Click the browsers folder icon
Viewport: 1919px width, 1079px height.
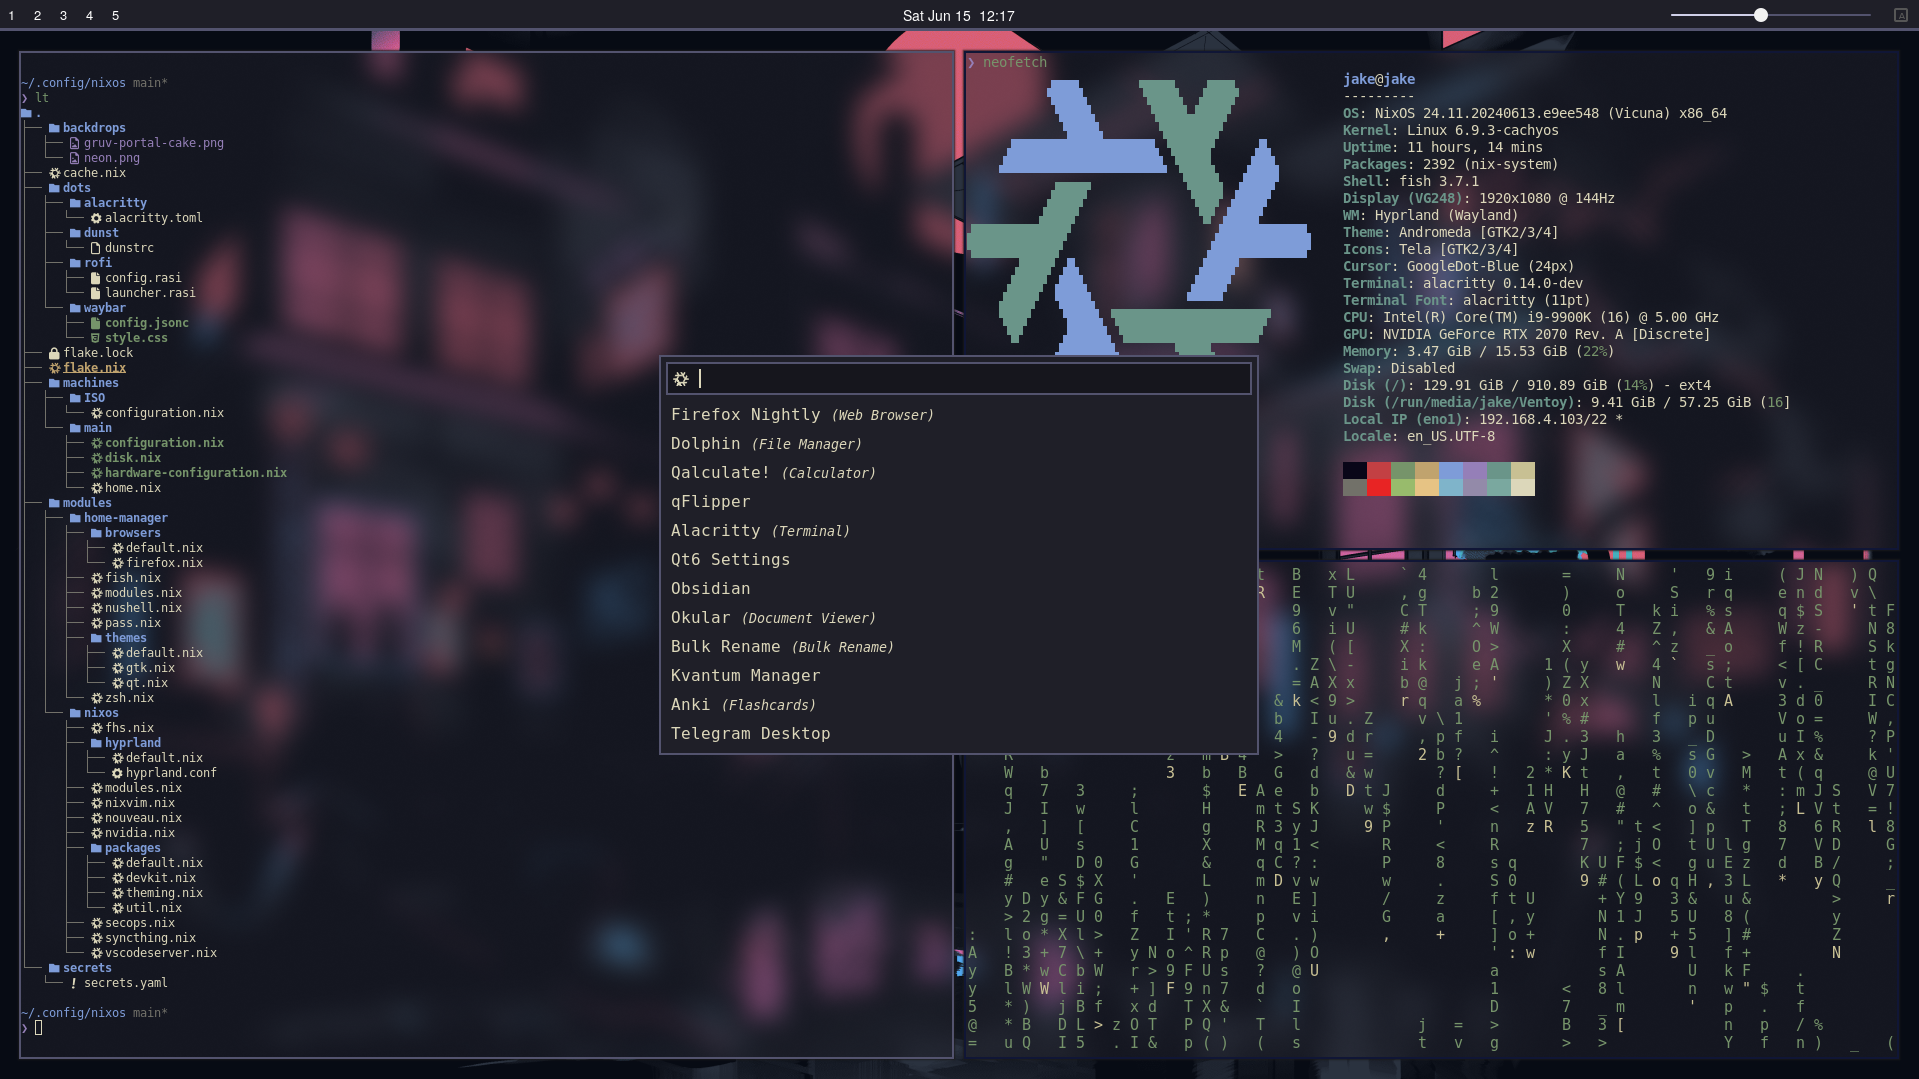[x=96, y=533]
